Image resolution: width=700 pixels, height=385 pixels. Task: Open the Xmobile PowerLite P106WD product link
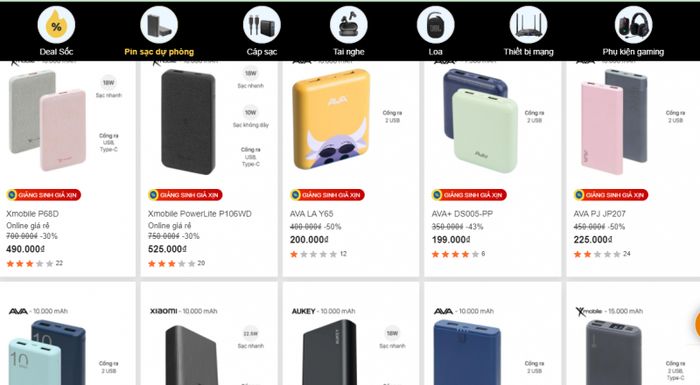tap(200, 214)
